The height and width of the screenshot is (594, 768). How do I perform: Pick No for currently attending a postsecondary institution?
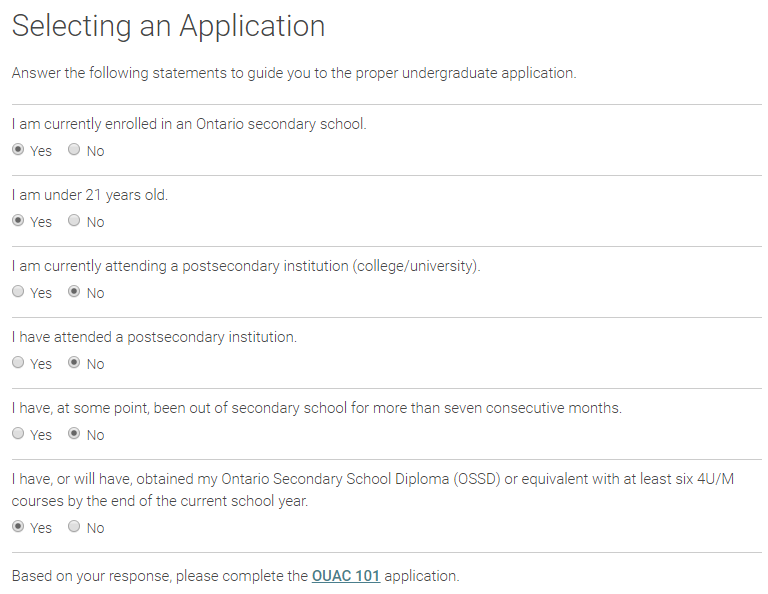coord(74,291)
